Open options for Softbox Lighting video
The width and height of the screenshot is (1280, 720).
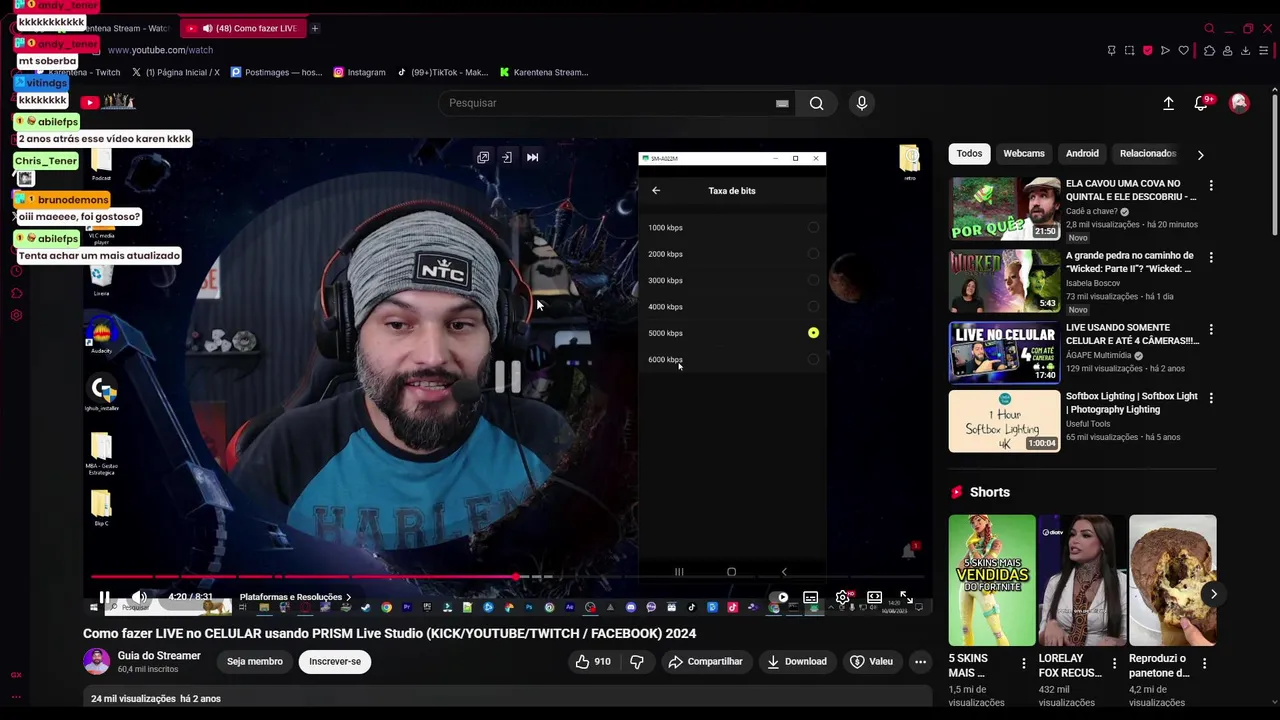(1211, 399)
